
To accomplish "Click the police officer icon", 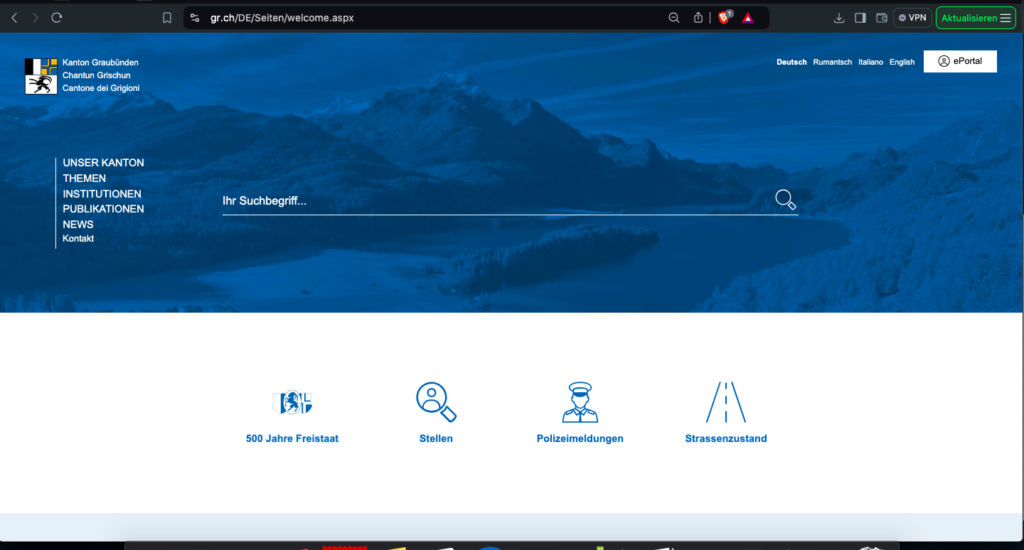I will pyautogui.click(x=580, y=402).
